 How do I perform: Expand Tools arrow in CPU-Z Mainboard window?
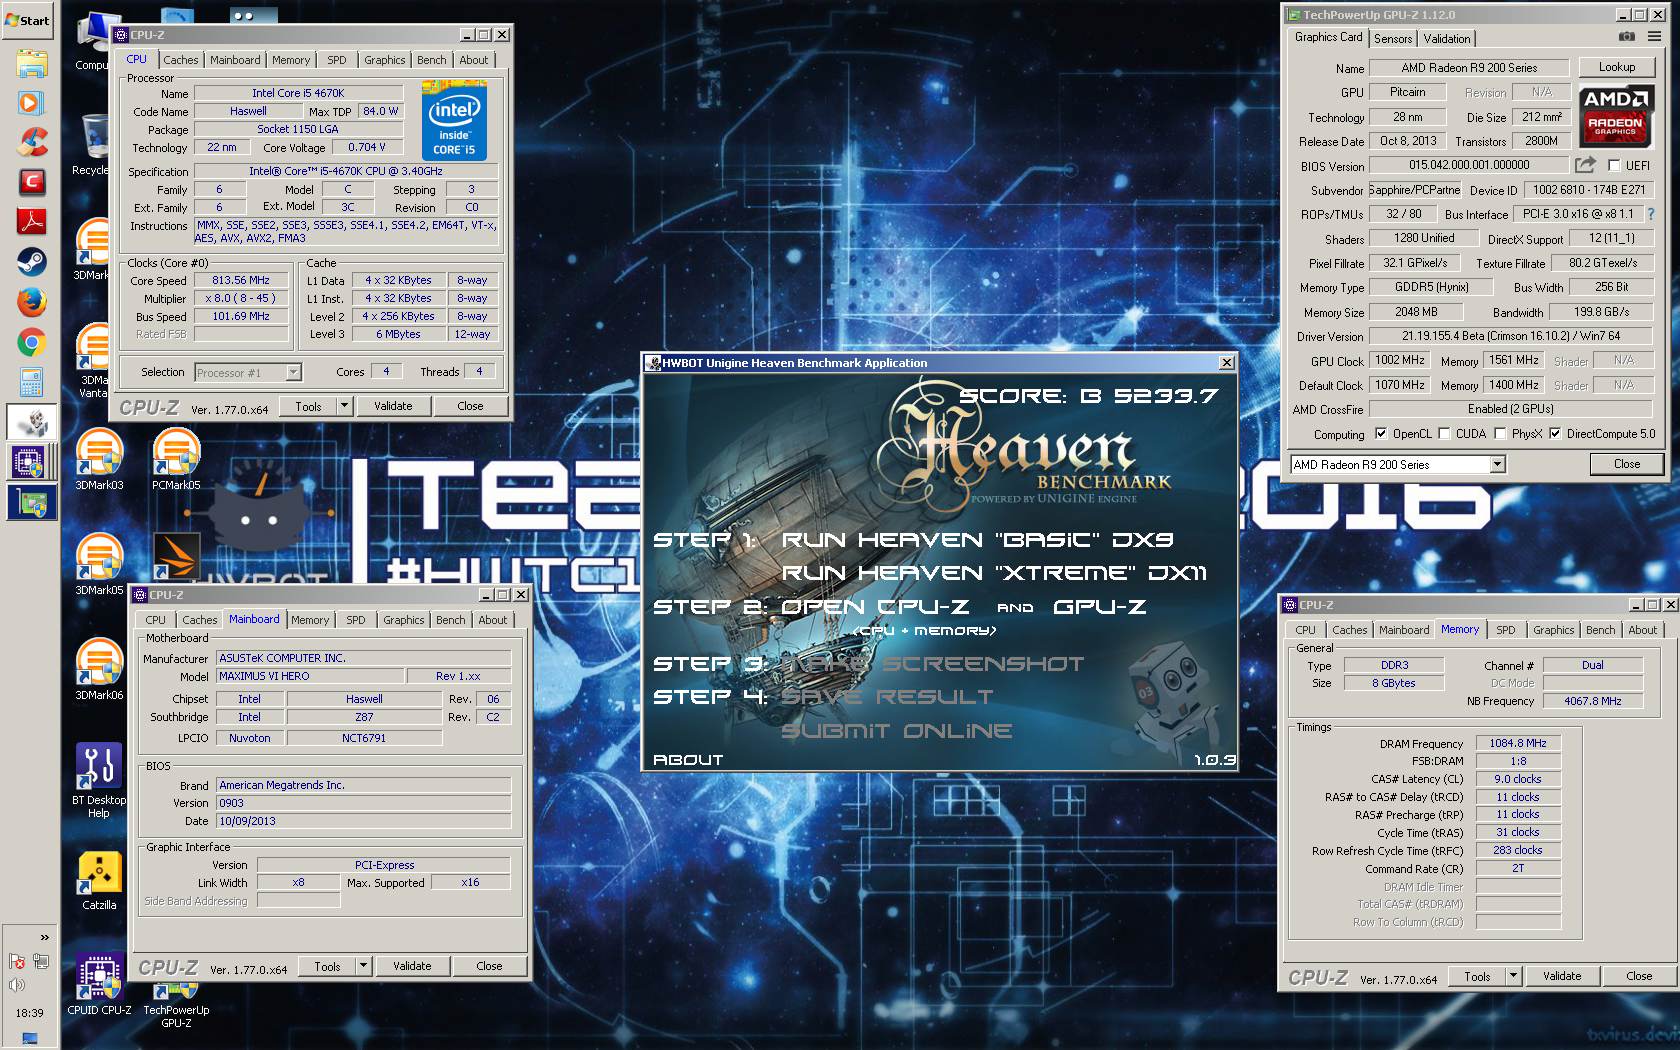[x=364, y=966]
